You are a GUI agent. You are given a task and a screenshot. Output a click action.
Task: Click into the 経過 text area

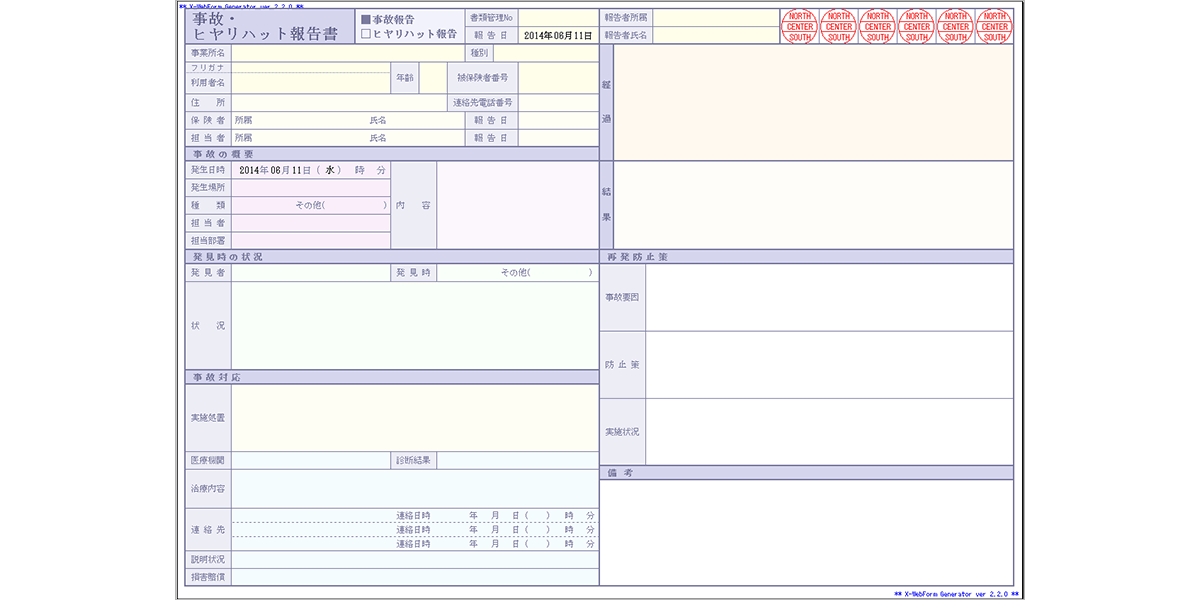812,103
